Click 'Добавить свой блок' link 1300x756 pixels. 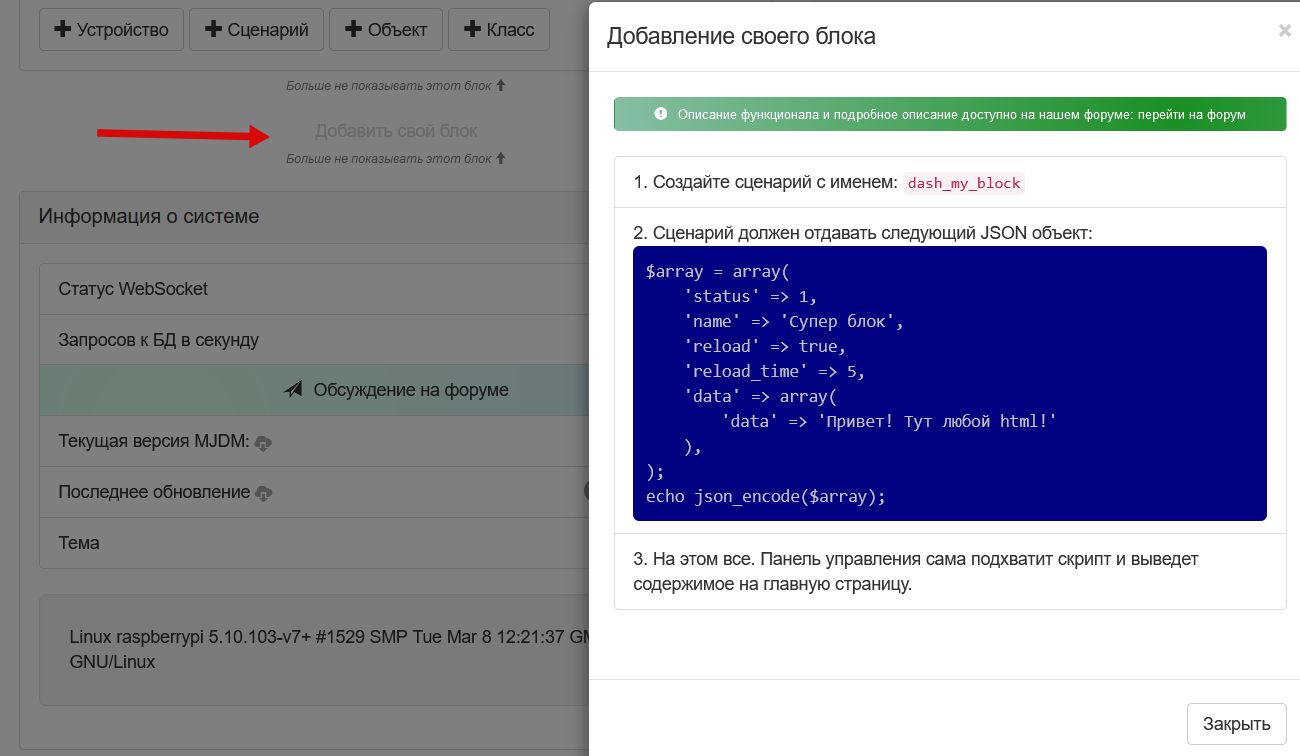click(396, 131)
